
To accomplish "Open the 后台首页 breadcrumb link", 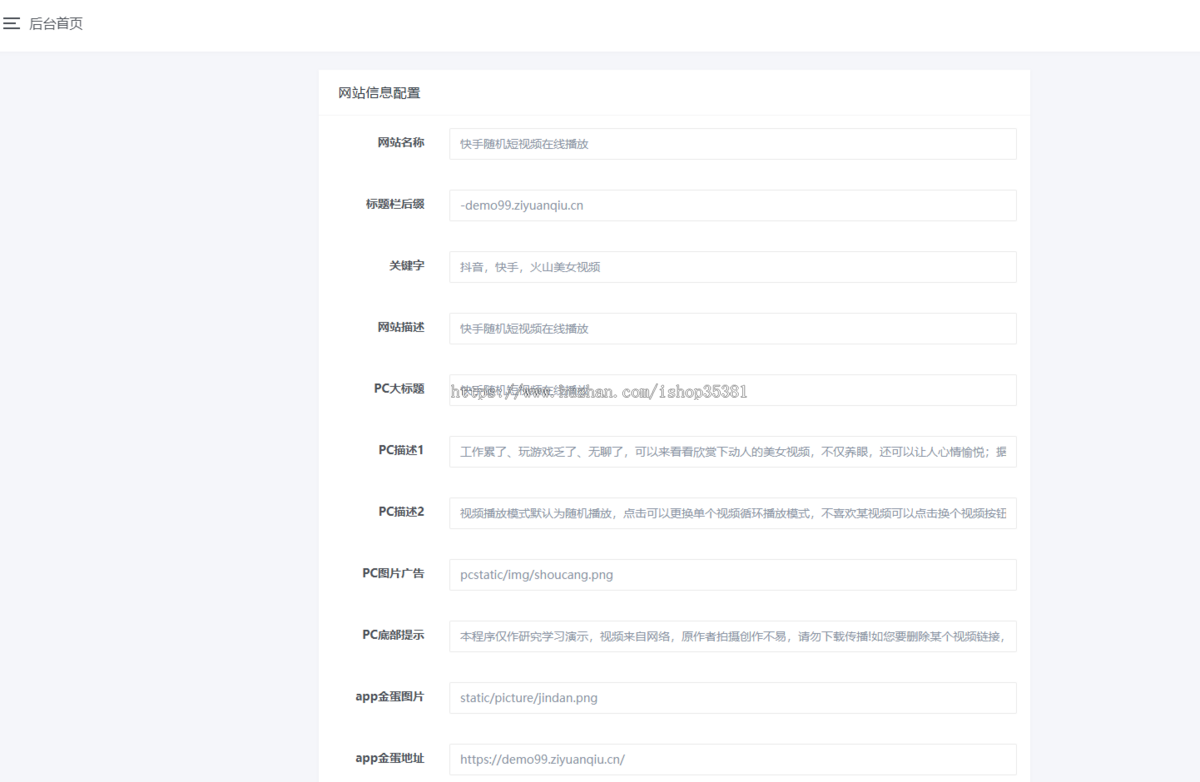I will click(x=56, y=24).
